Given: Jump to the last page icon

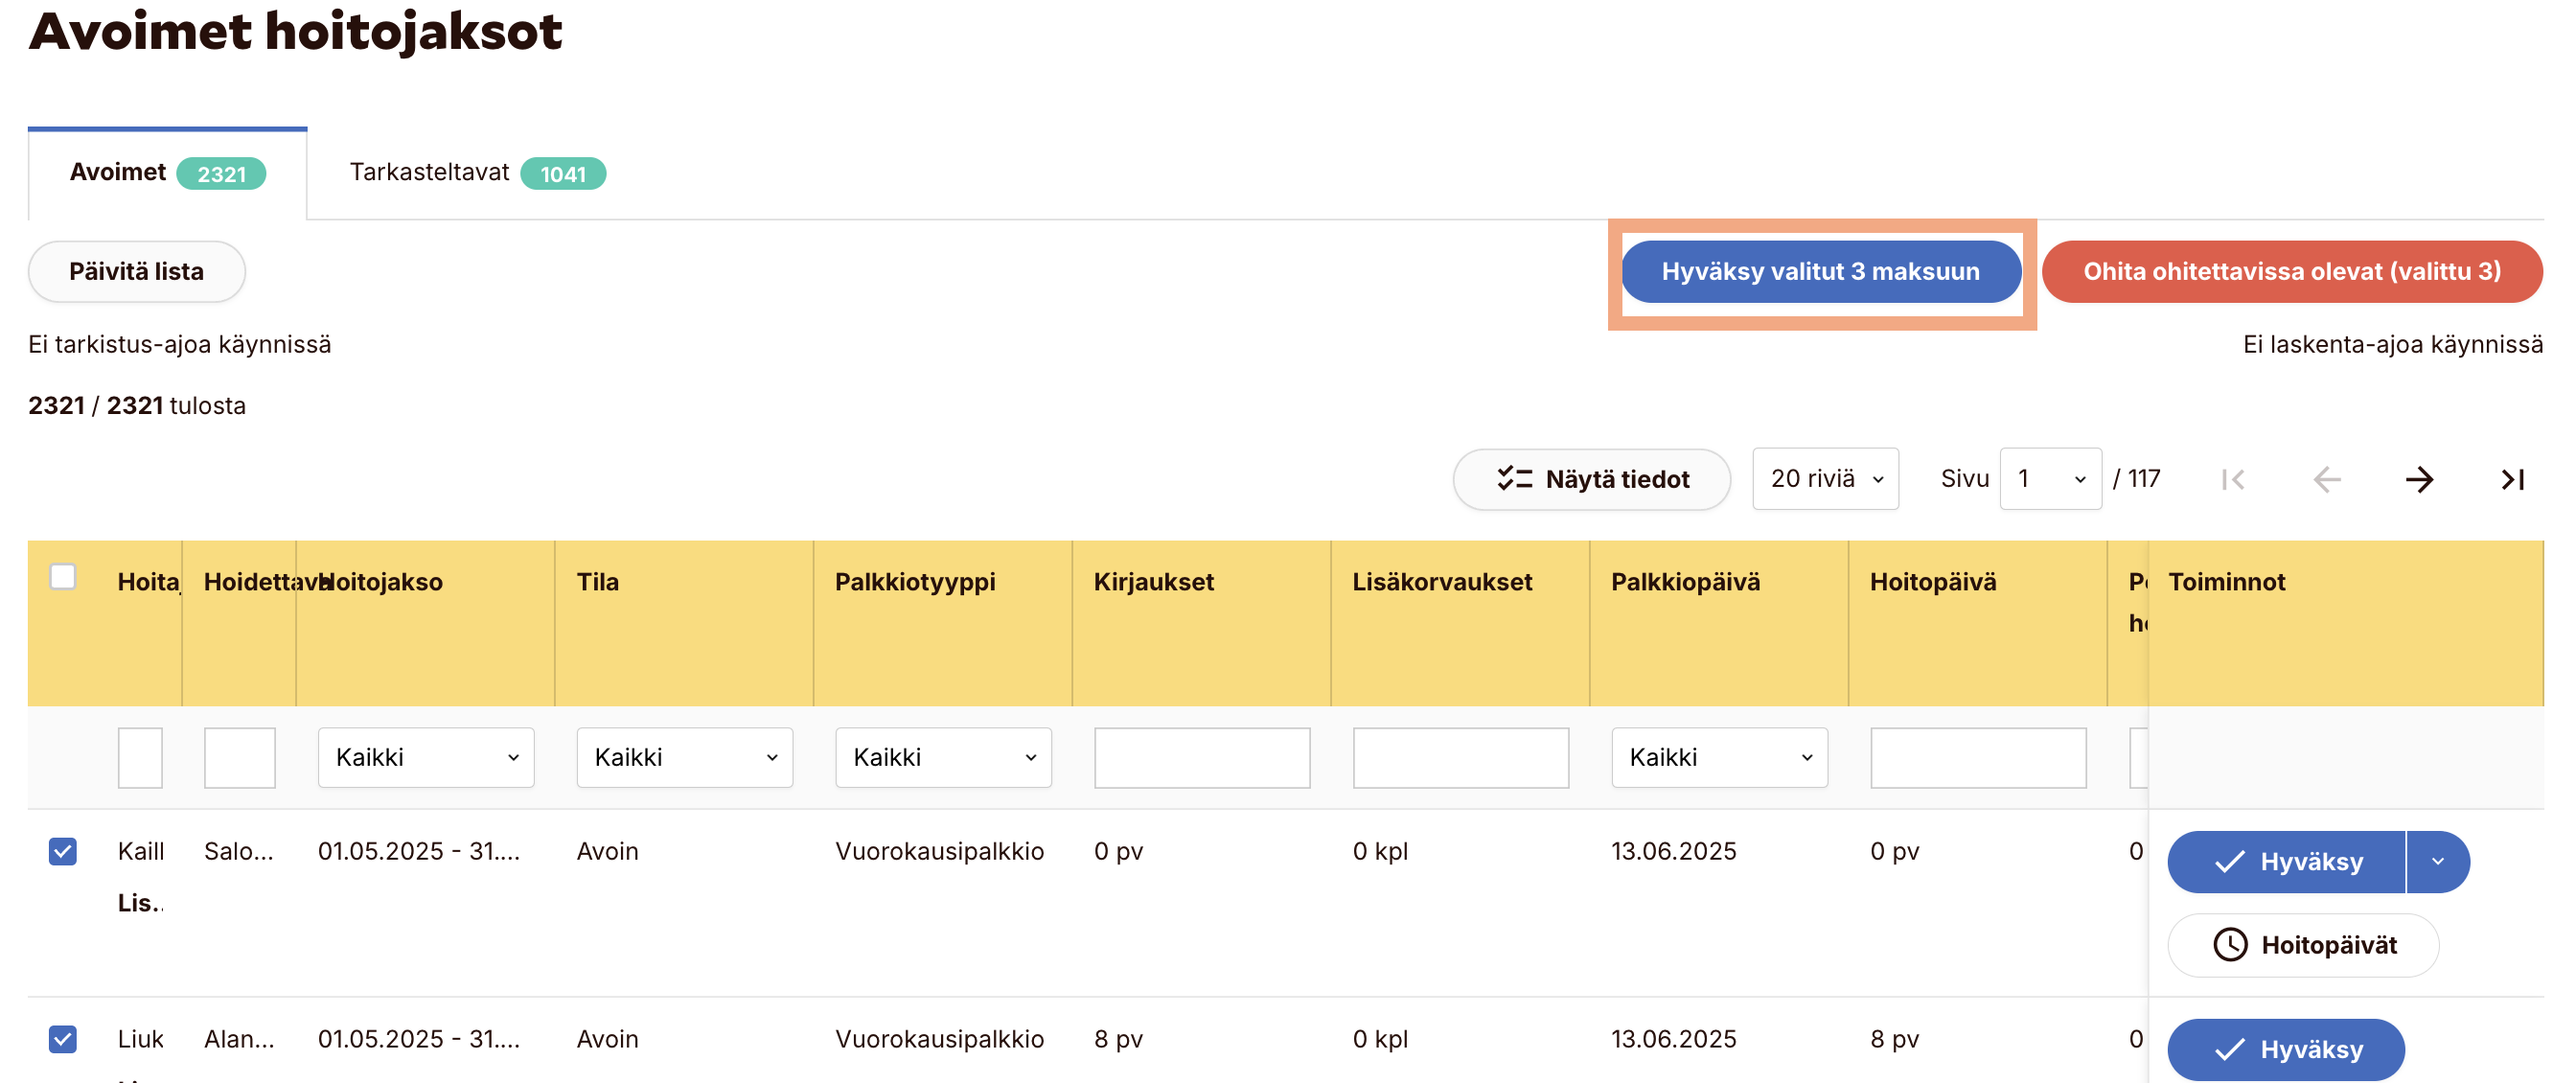Looking at the screenshot, I should coord(2512,480).
